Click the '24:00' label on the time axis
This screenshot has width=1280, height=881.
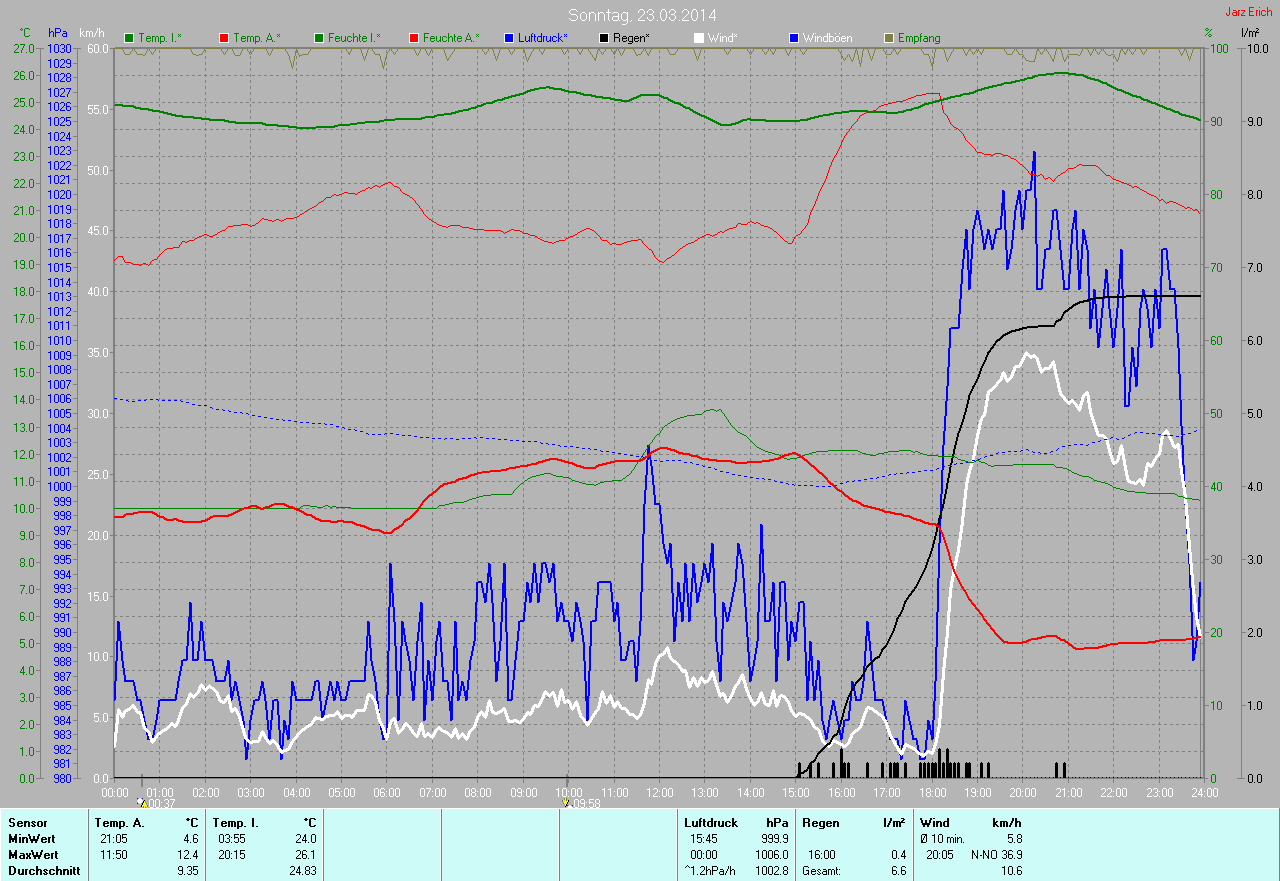click(x=1204, y=793)
